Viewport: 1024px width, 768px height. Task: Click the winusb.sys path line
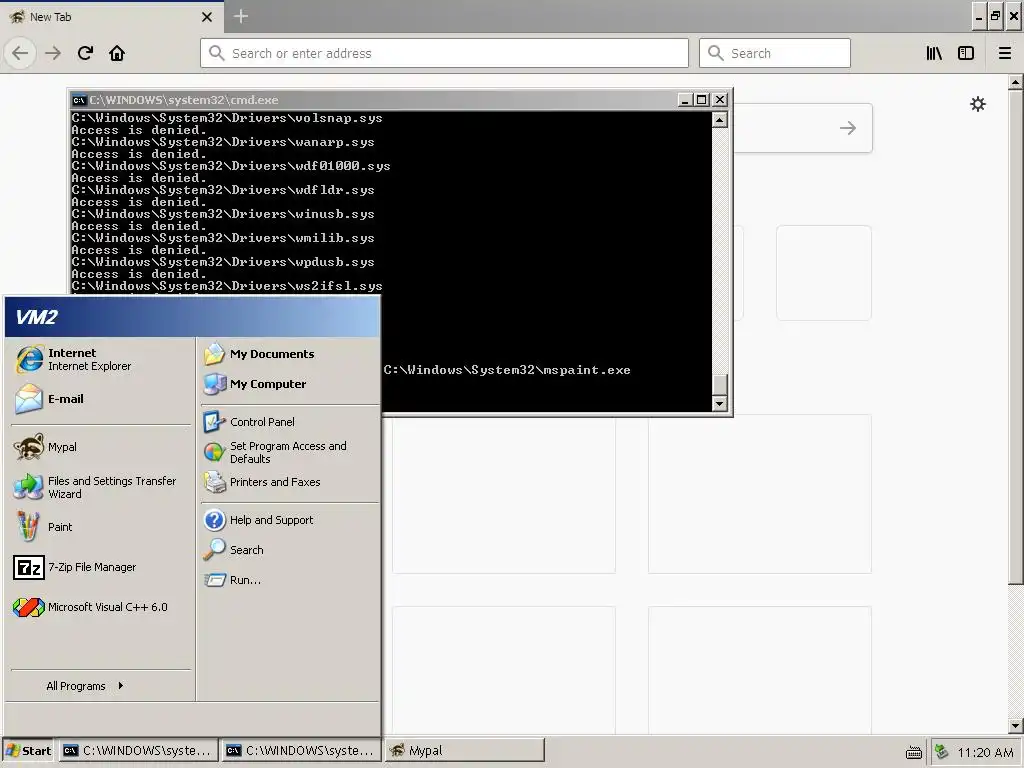tap(223, 214)
